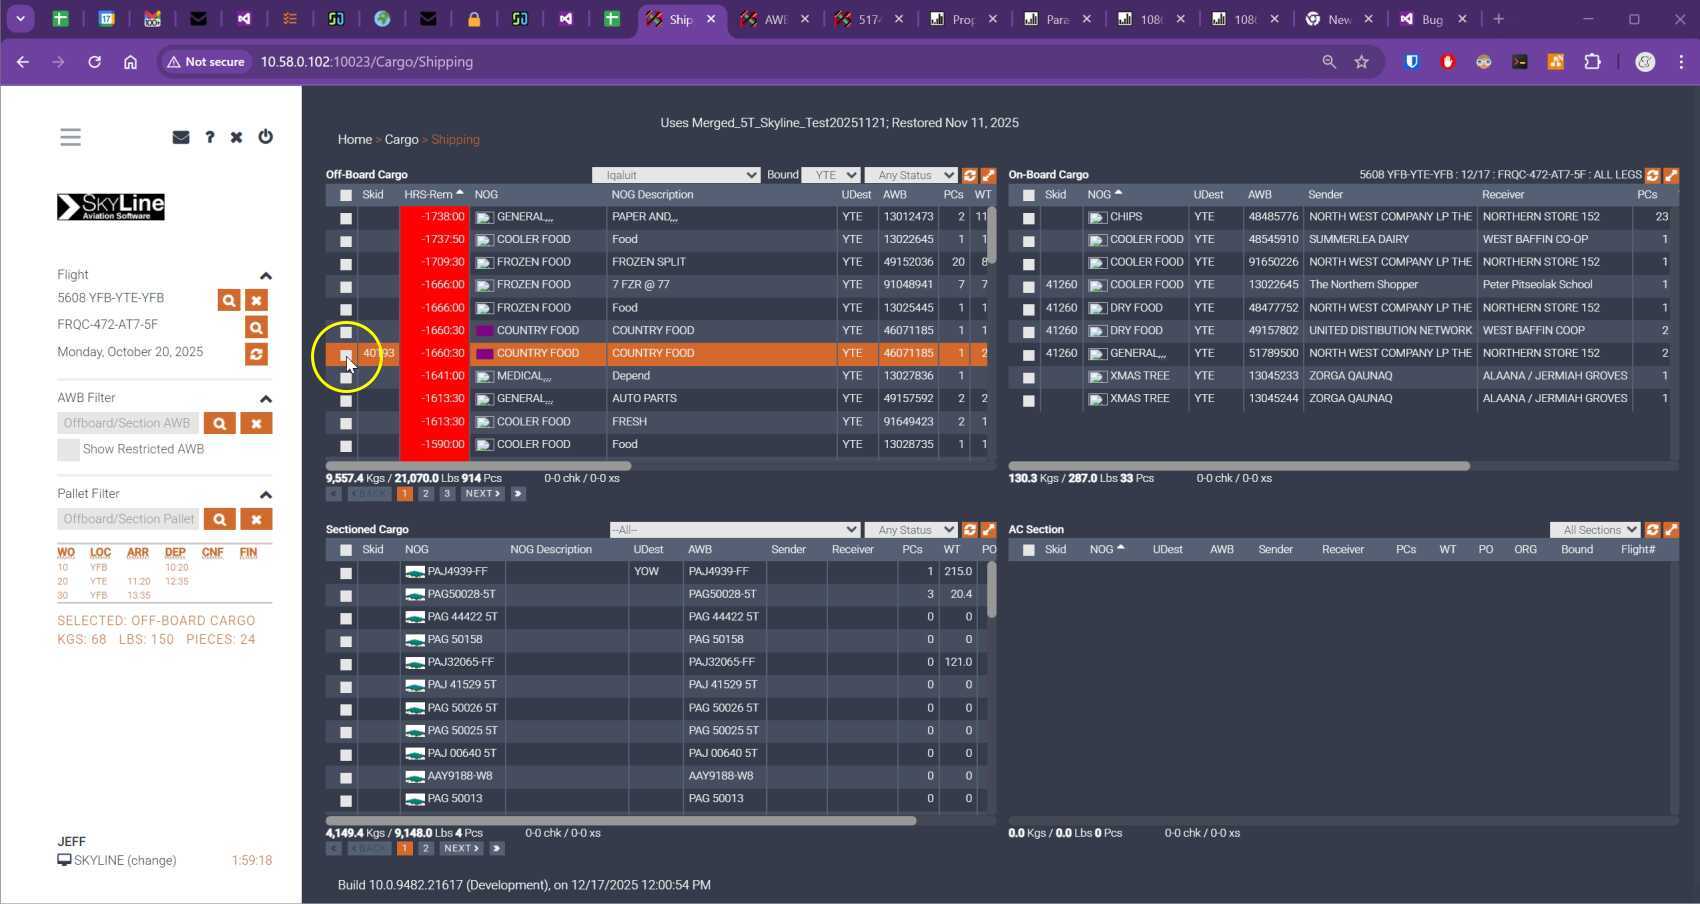The image size is (1700, 904).
Task: Open the Sectioned Cargo --All-- dropdown
Action: click(x=735, y=530)
